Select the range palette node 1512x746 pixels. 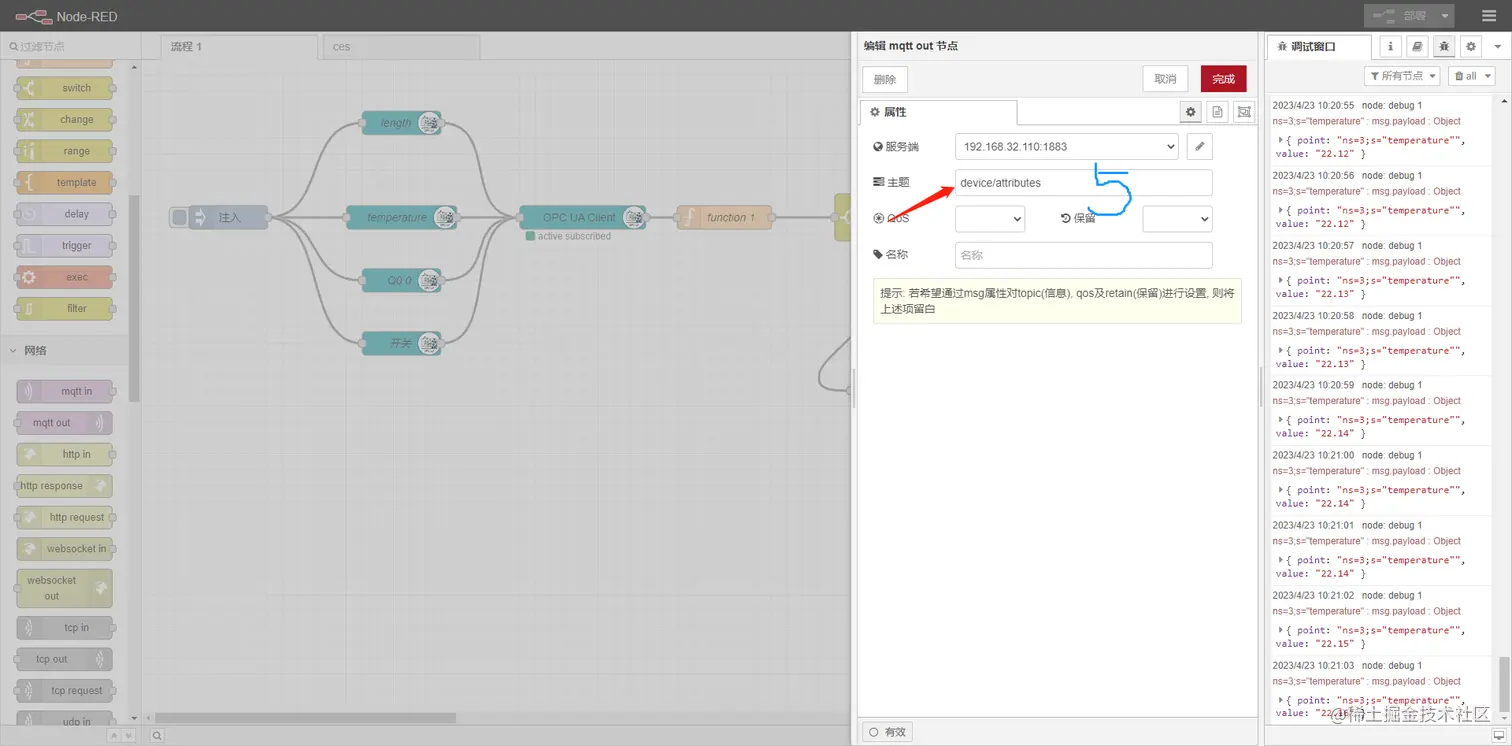pyautogui.click(x=64, y=151)
